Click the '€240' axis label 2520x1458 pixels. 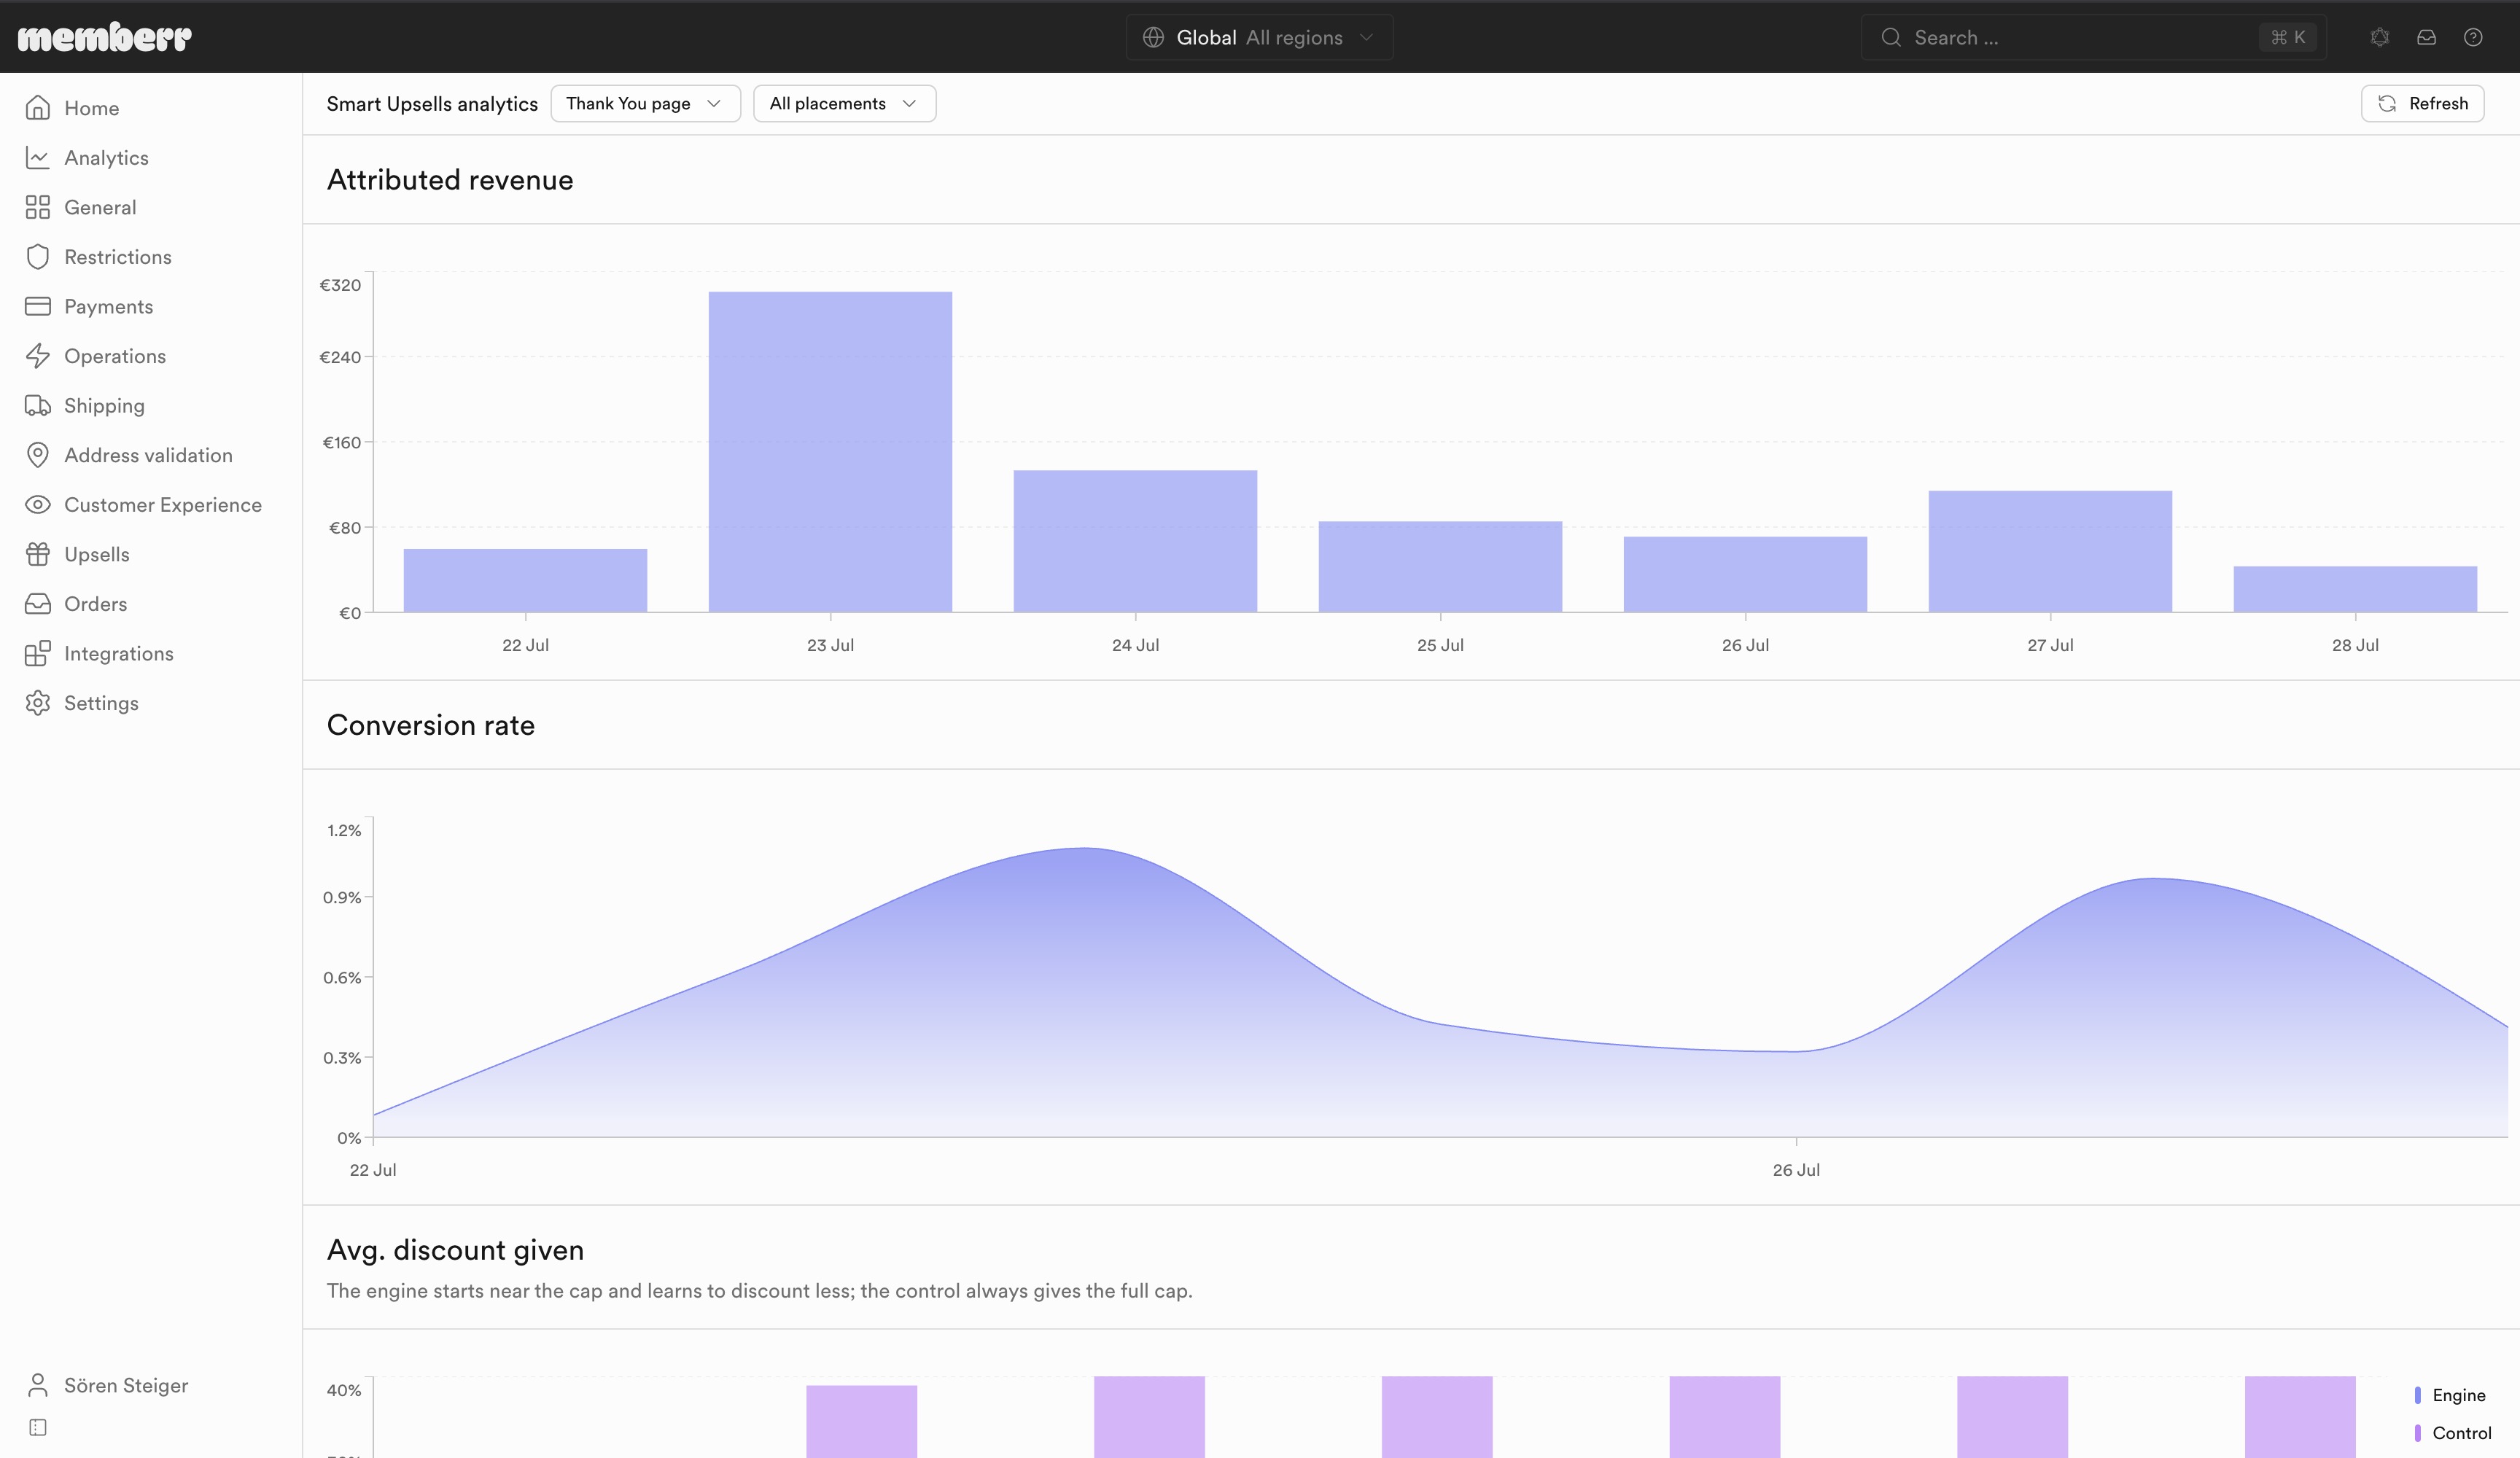tap(340, 357)
